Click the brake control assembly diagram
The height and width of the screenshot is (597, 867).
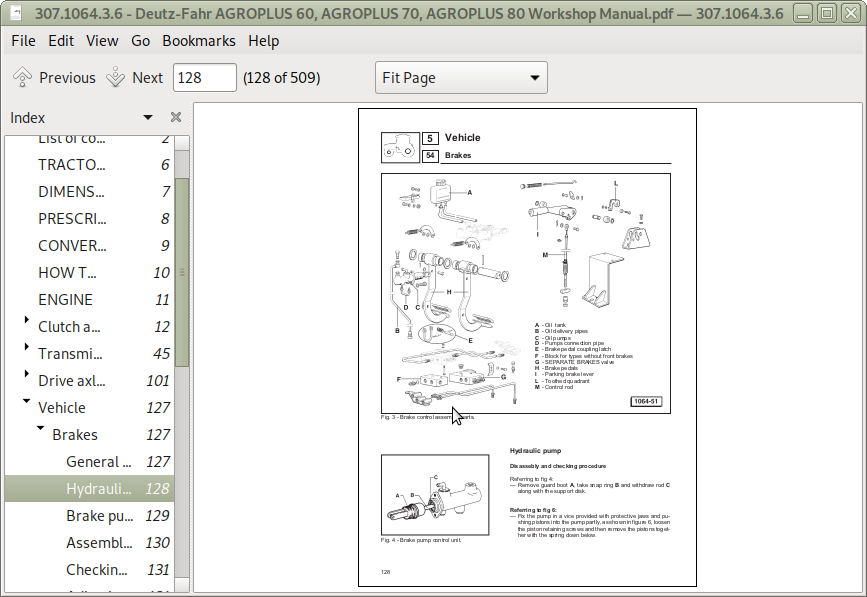525,294
